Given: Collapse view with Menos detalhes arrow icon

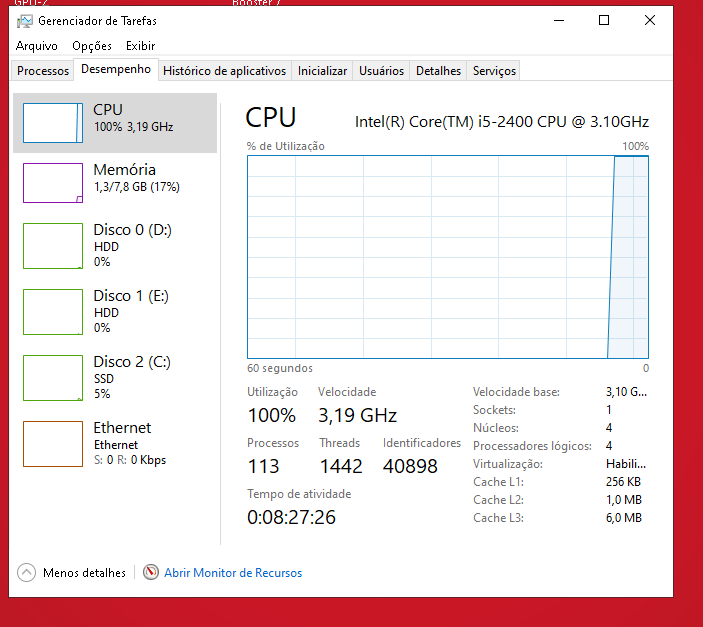Looking at the screenshot, I should (x=26, y=572).
